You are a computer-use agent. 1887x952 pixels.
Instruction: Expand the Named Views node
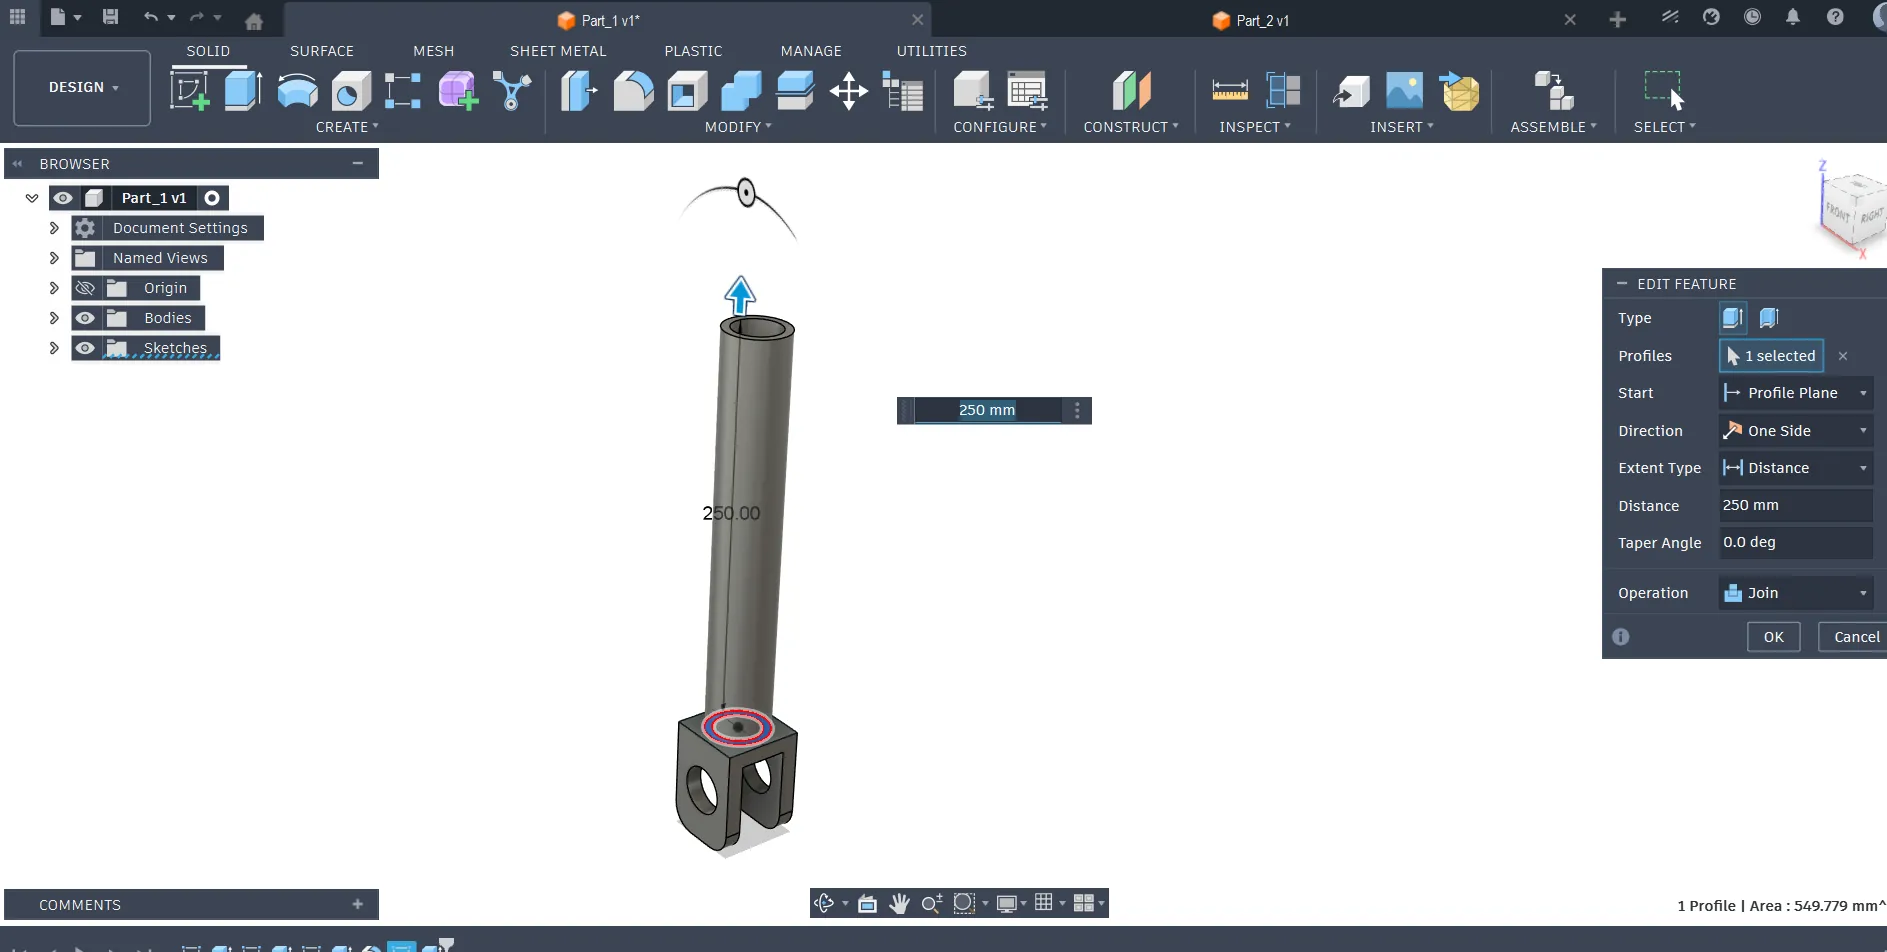pos(54,258)
